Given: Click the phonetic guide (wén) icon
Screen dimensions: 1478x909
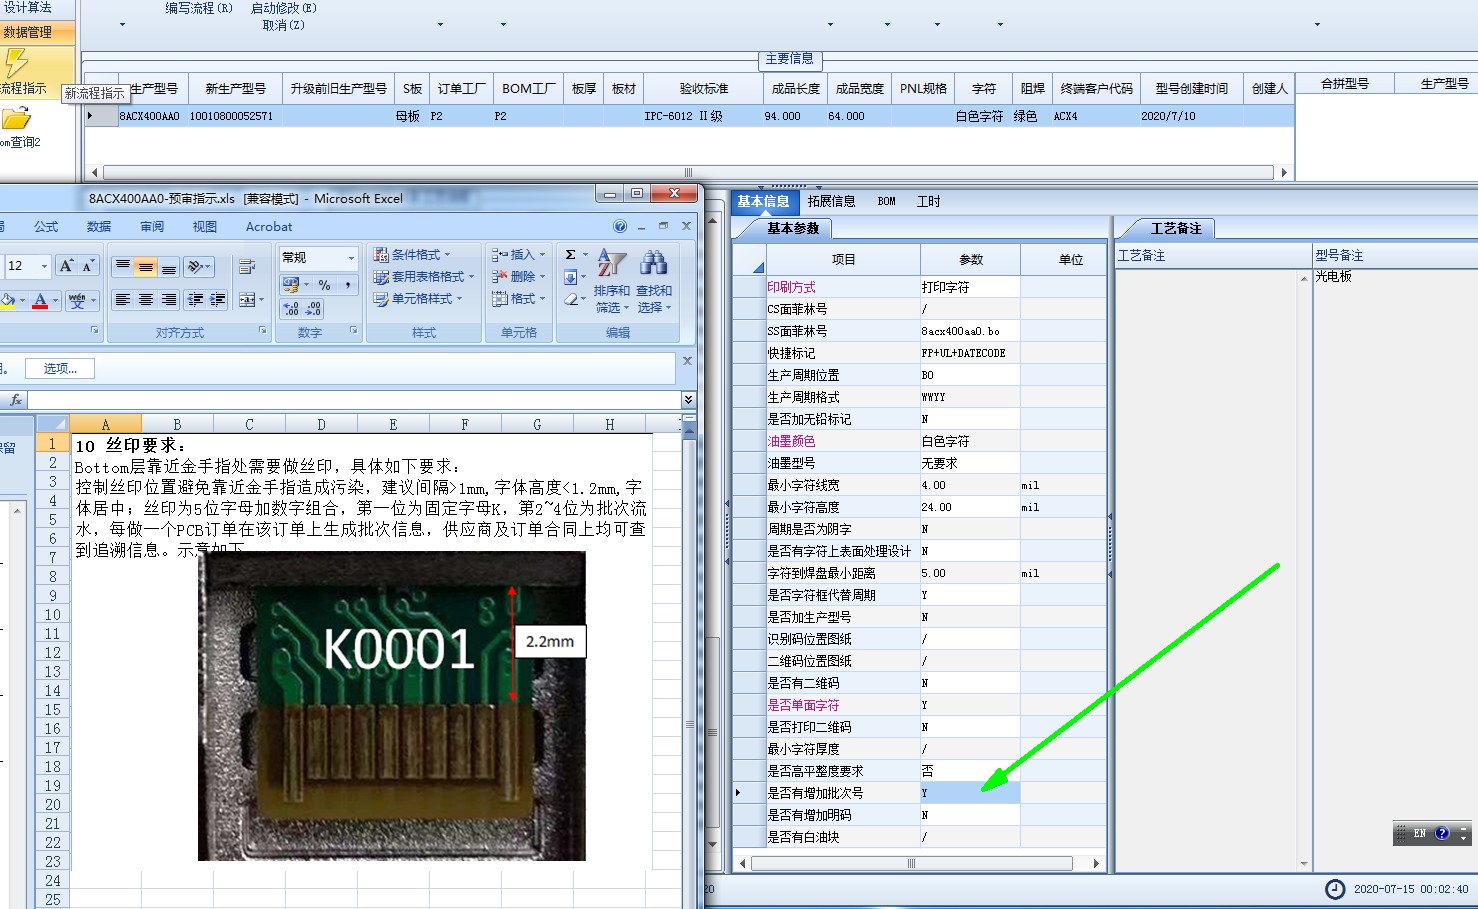Looking at the screenshot, I should tap(77, 300).
